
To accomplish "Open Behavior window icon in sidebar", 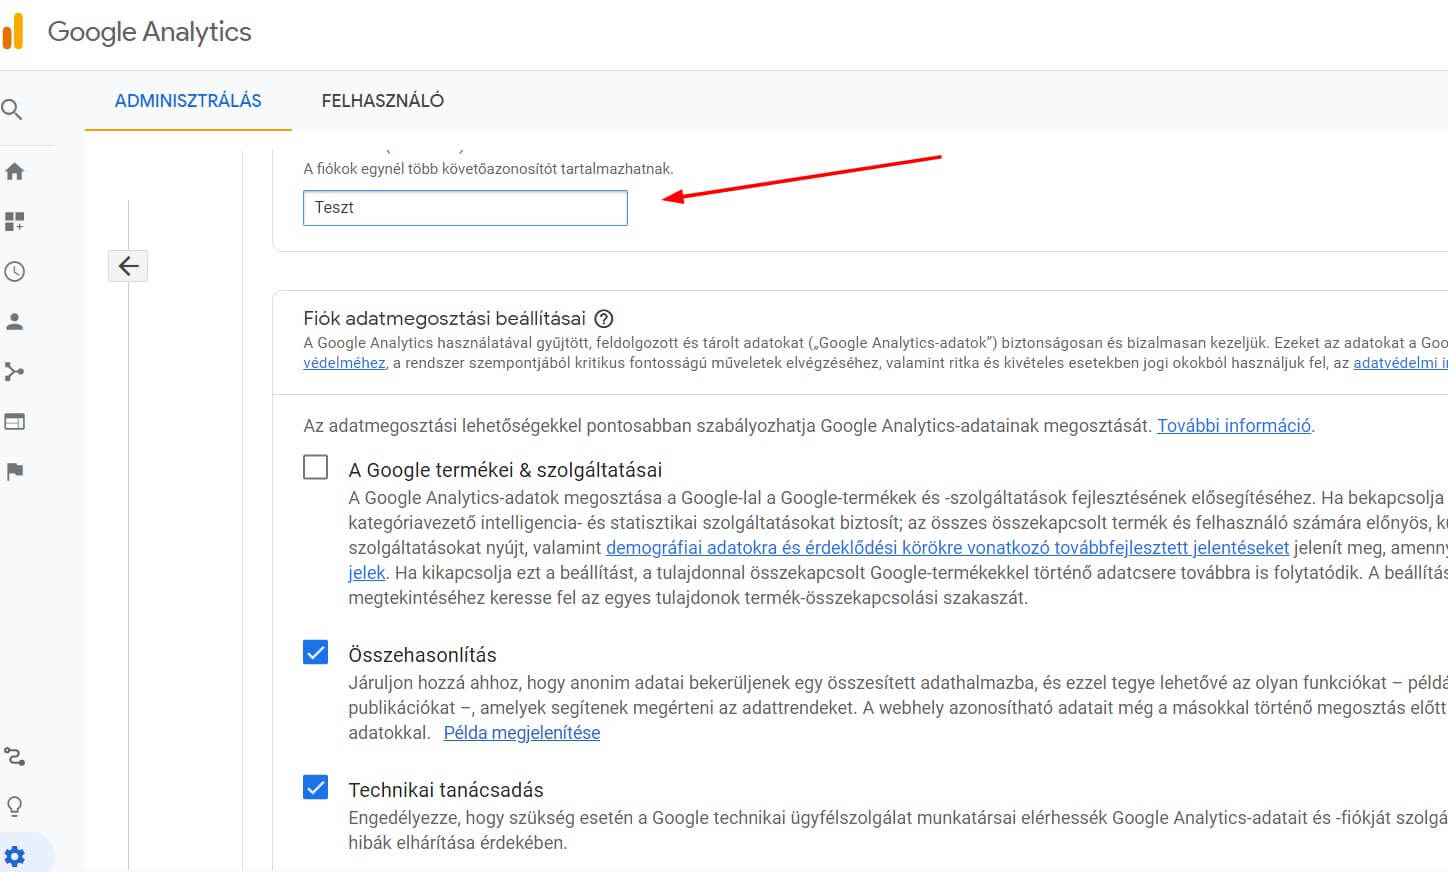I will coord(14,421).
